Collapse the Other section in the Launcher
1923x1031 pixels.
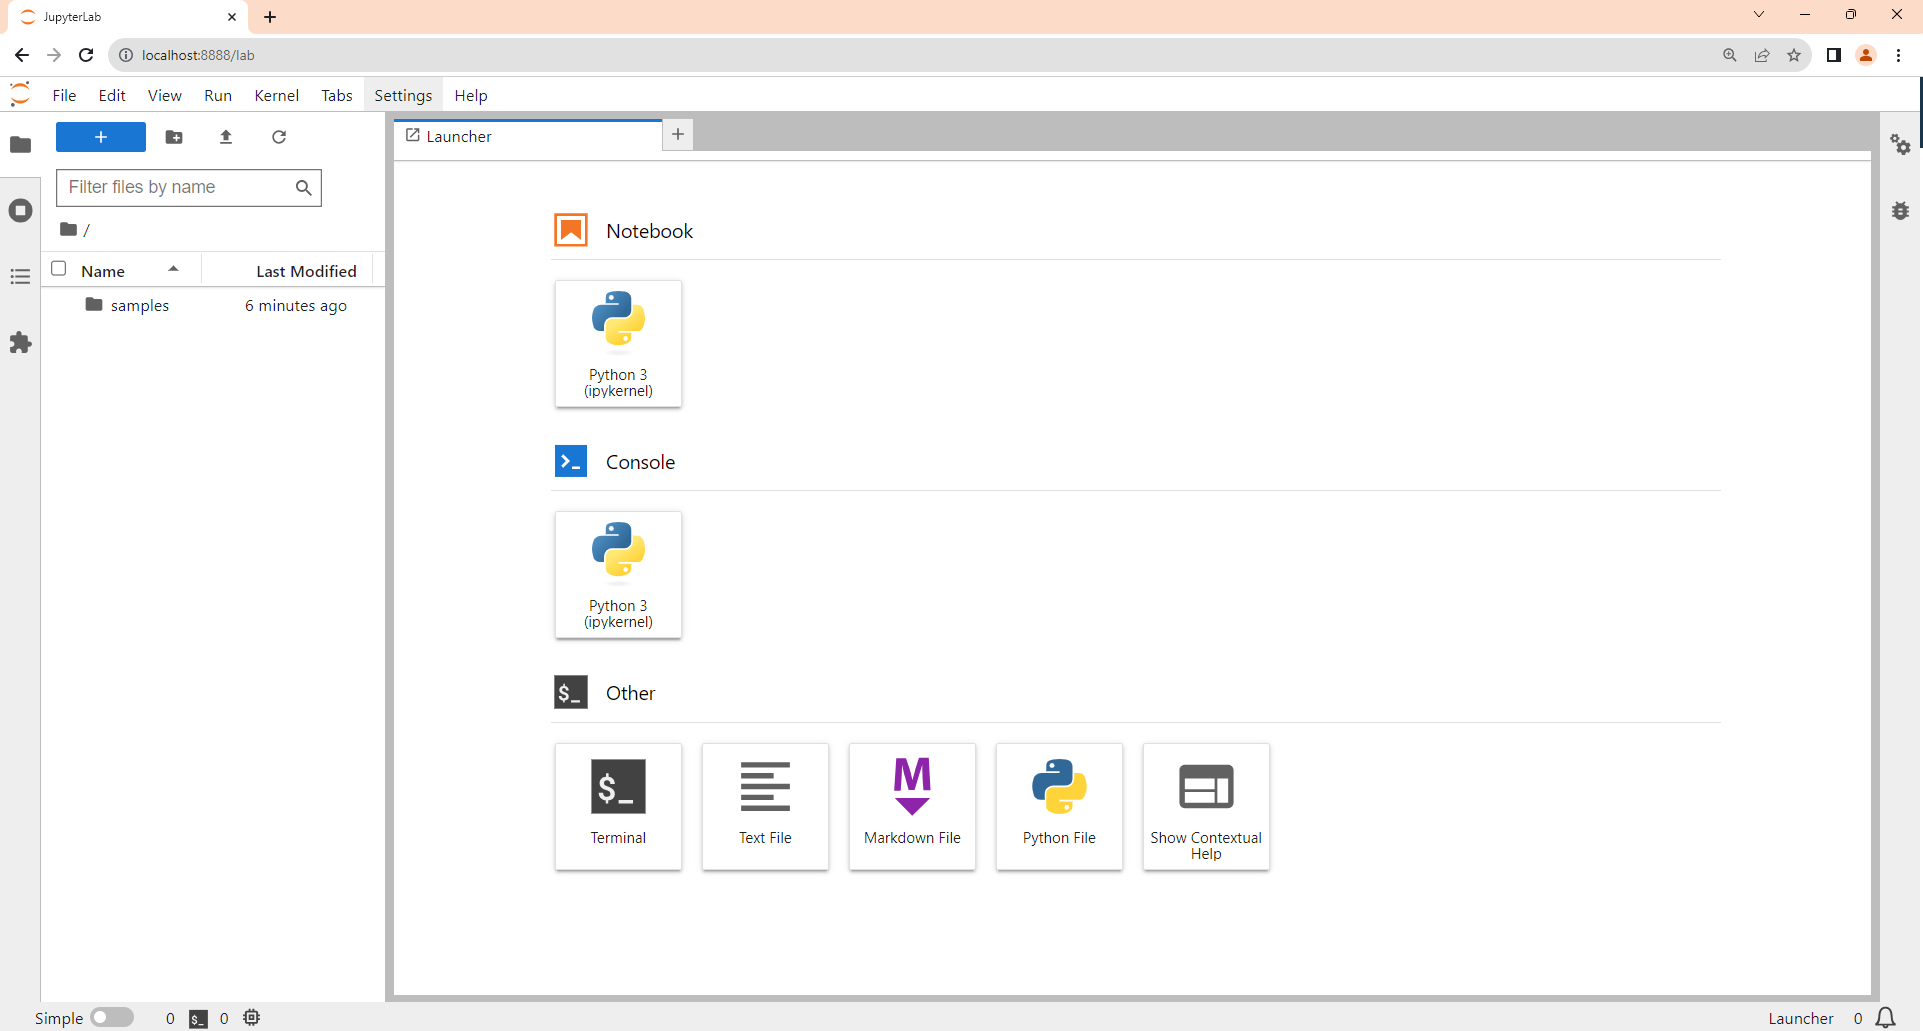(630, 692)
